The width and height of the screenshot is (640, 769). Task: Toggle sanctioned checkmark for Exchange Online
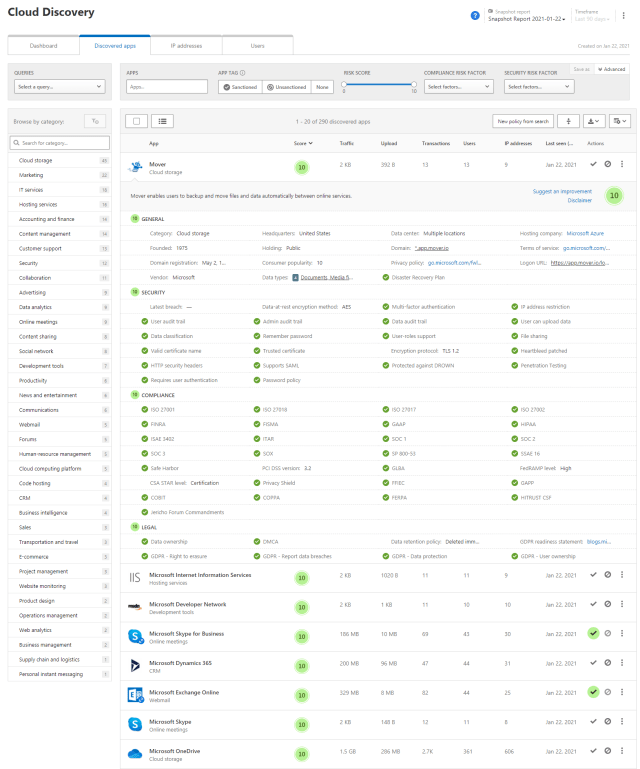(593, 692)
